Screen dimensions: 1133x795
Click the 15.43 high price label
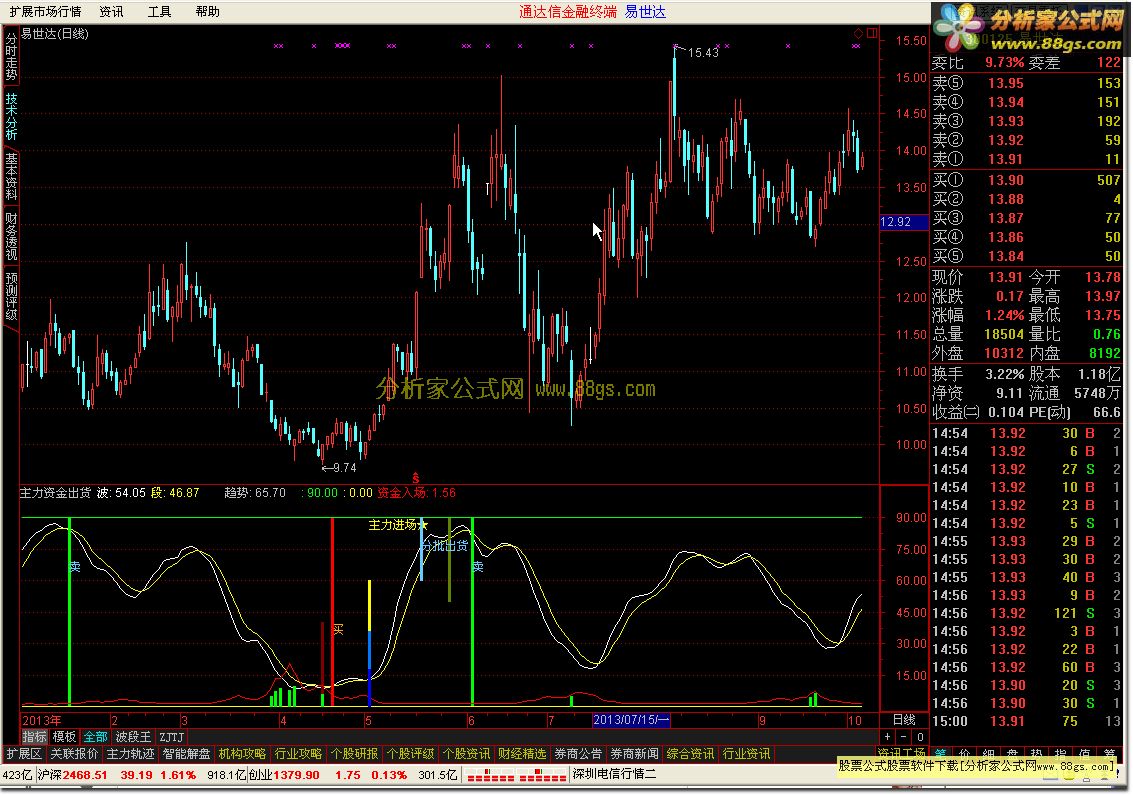(703, 53)
